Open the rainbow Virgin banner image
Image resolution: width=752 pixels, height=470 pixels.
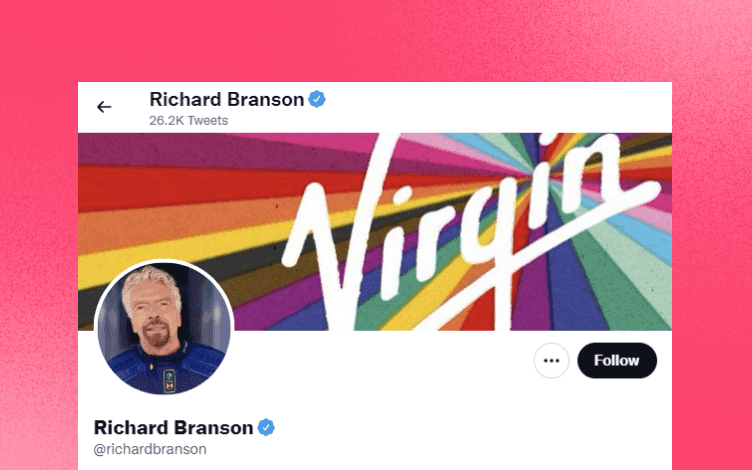375,232
